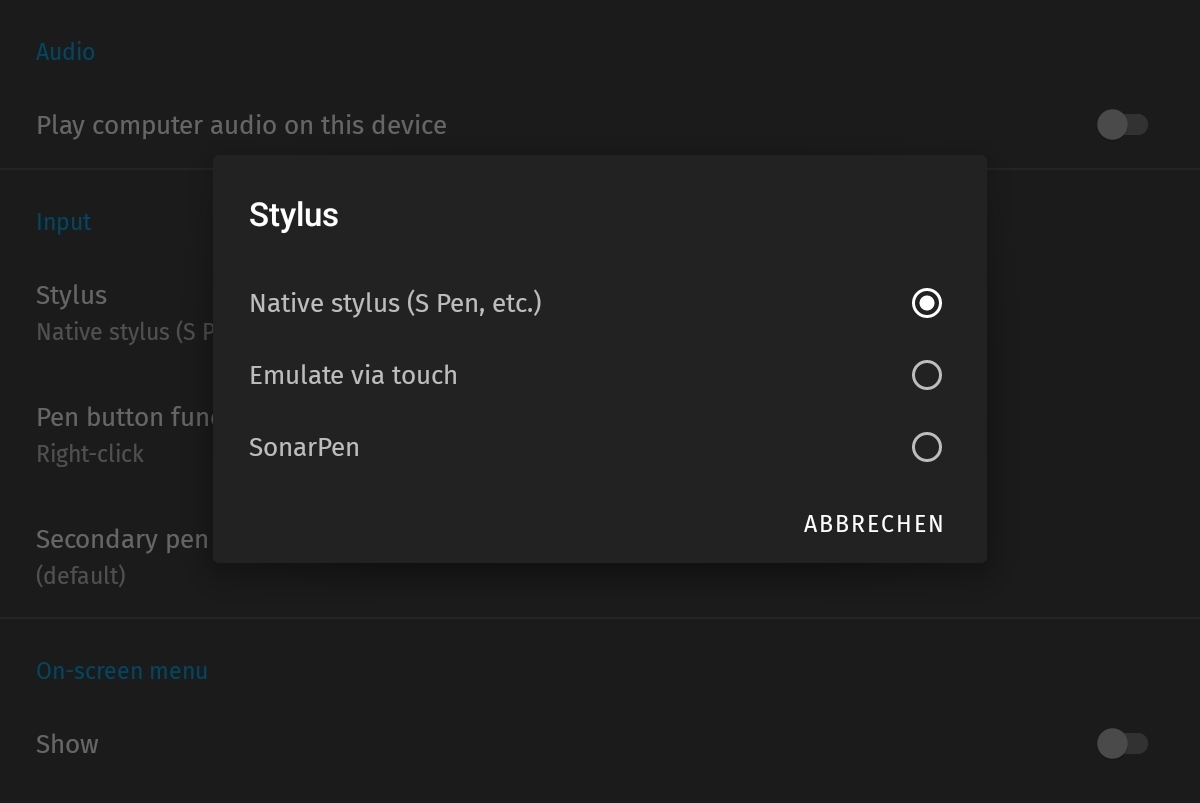Click the On-screen menu section header
The image size is (1200, 803).
122,671
